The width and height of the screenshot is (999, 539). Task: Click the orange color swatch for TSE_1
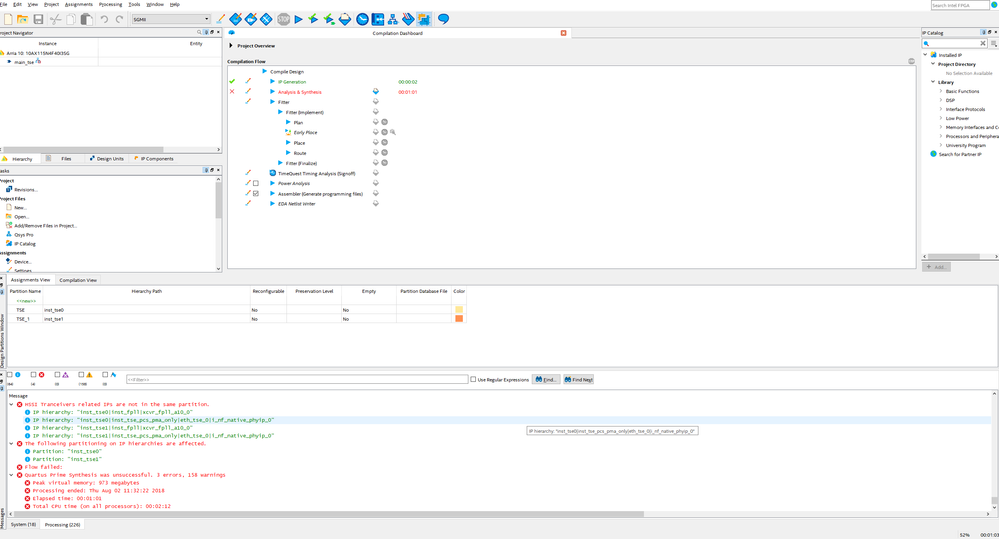[x=459, y=319]
